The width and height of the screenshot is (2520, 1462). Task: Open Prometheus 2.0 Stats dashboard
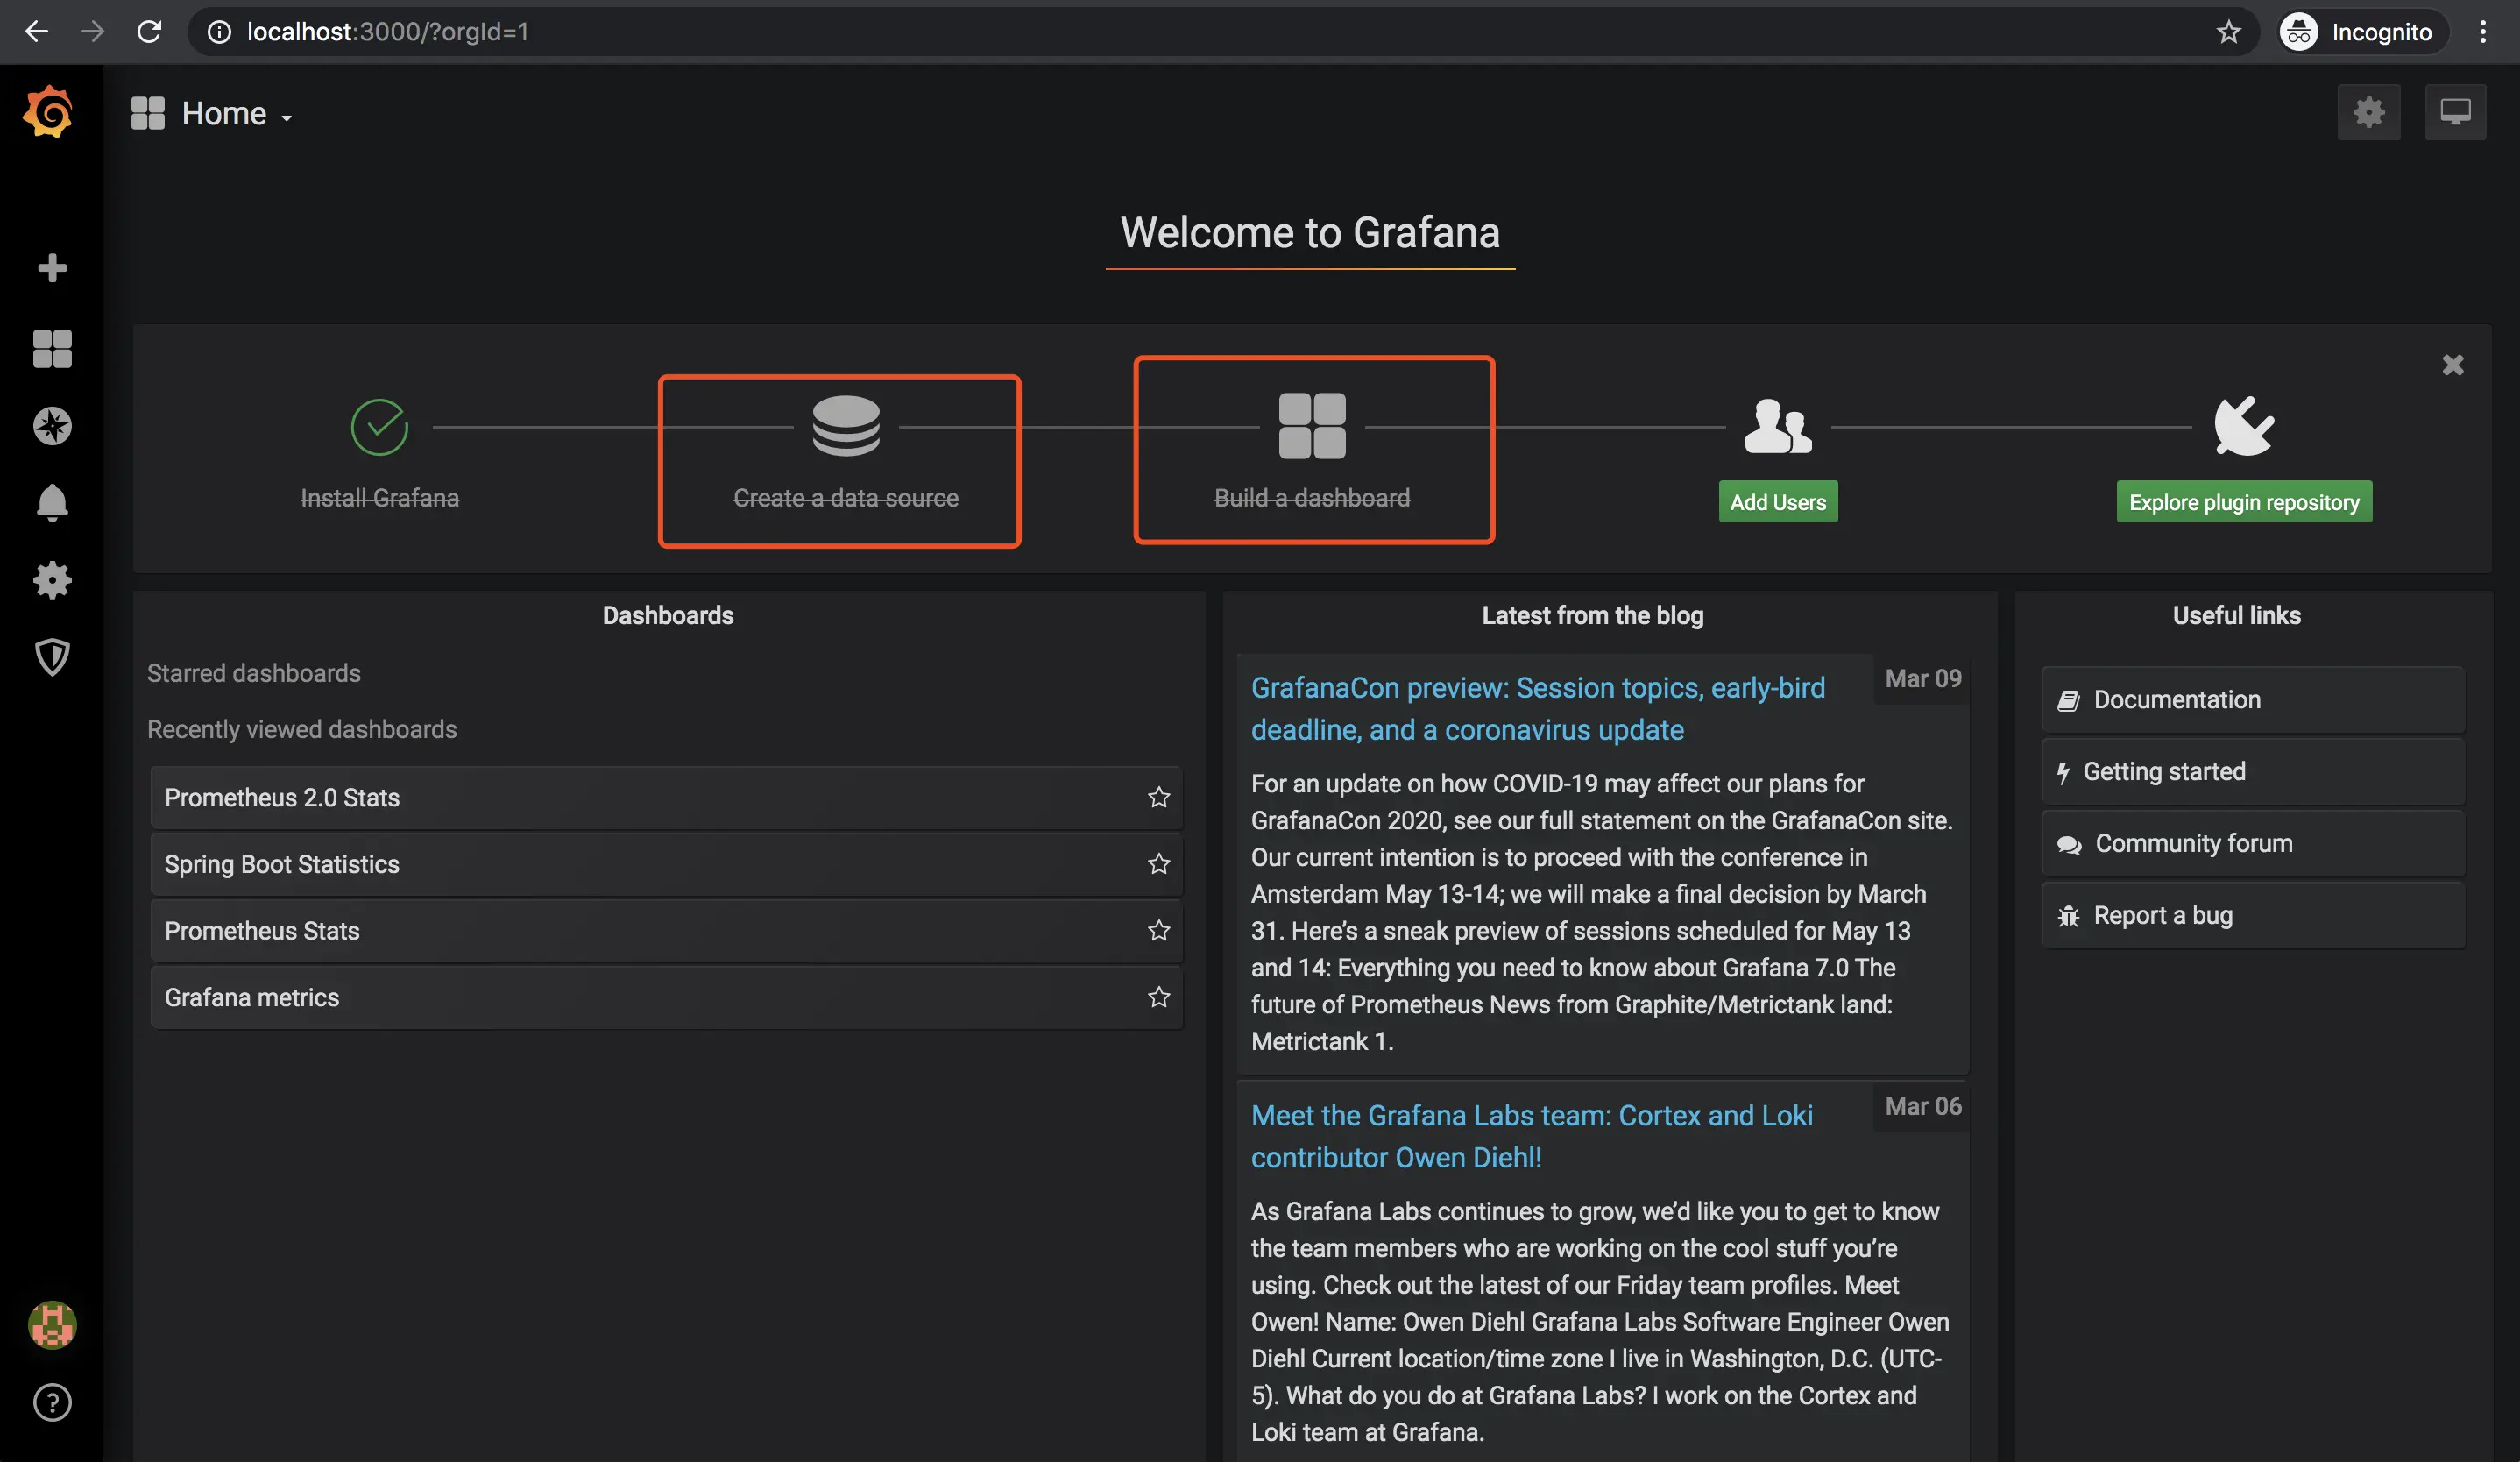pos(667,797)
